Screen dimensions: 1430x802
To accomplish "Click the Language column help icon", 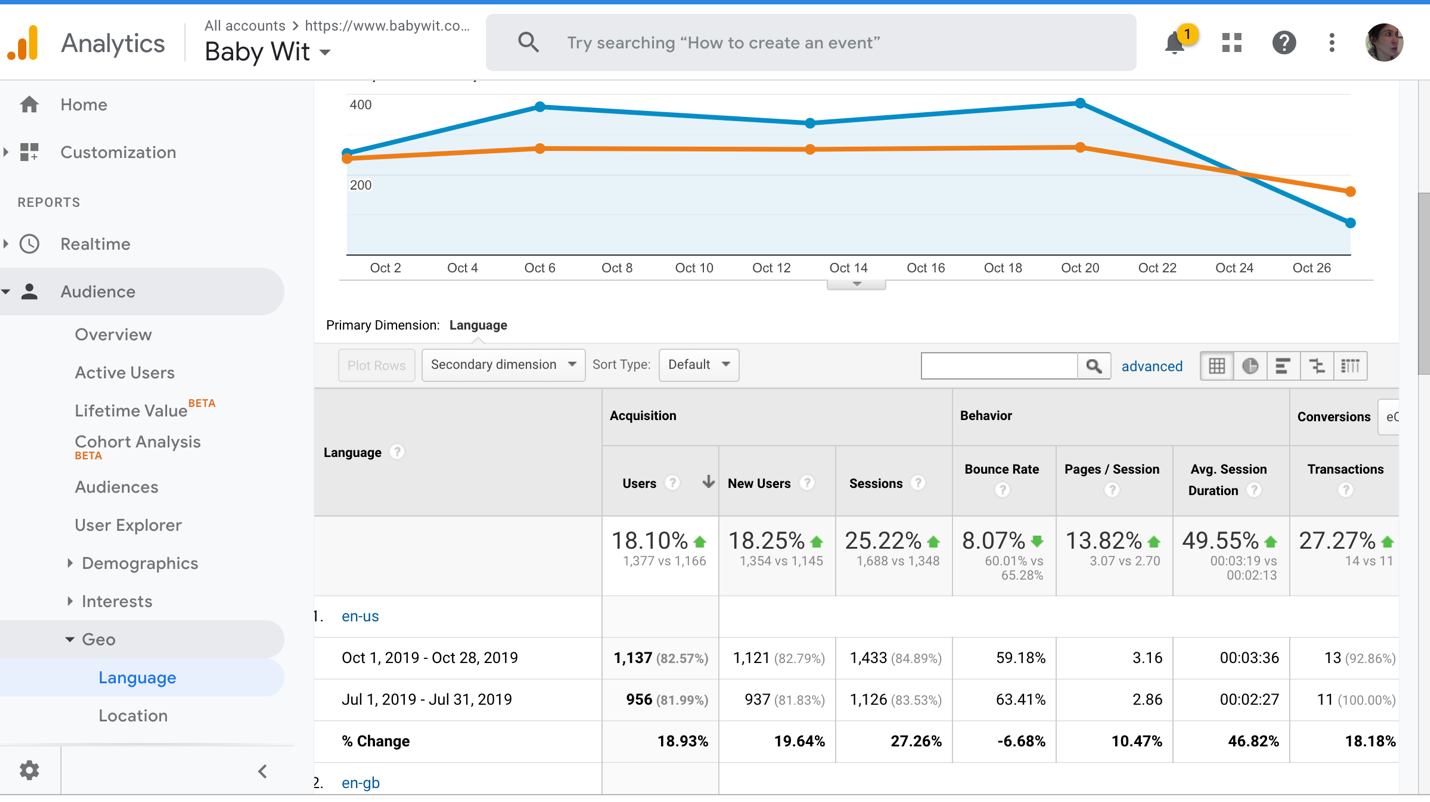I will 397,452.
